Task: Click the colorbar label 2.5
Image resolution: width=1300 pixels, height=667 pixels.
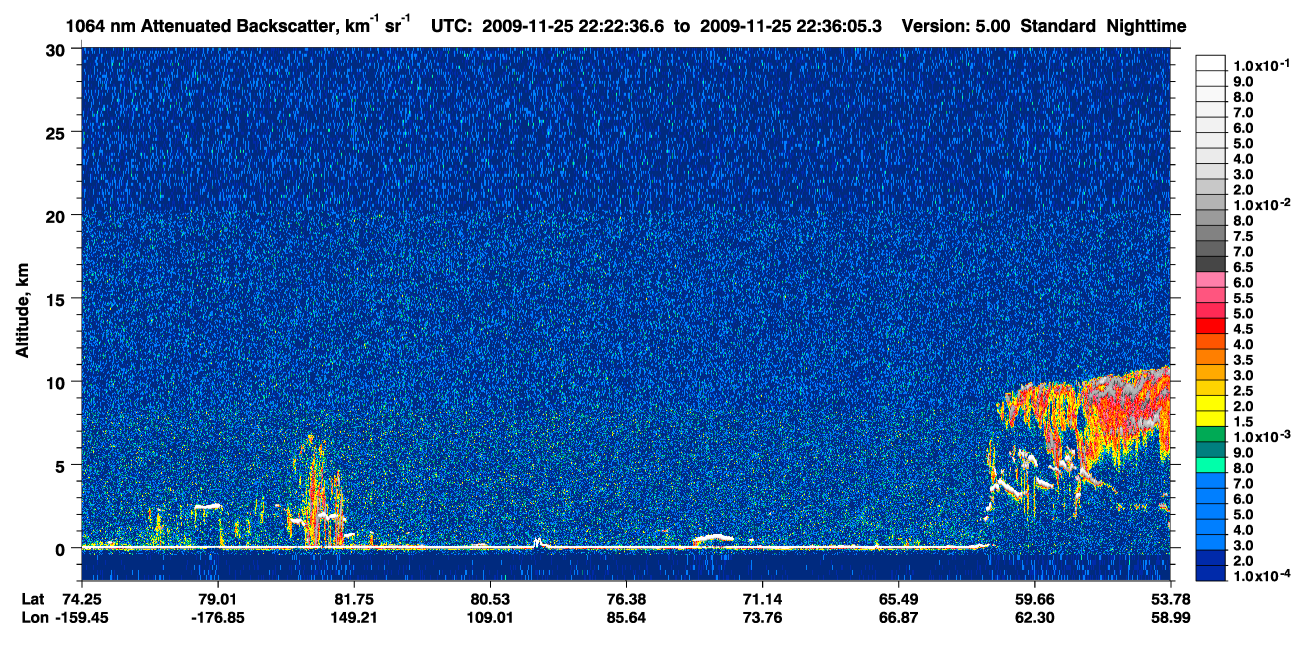Action: click(1245, 391)
